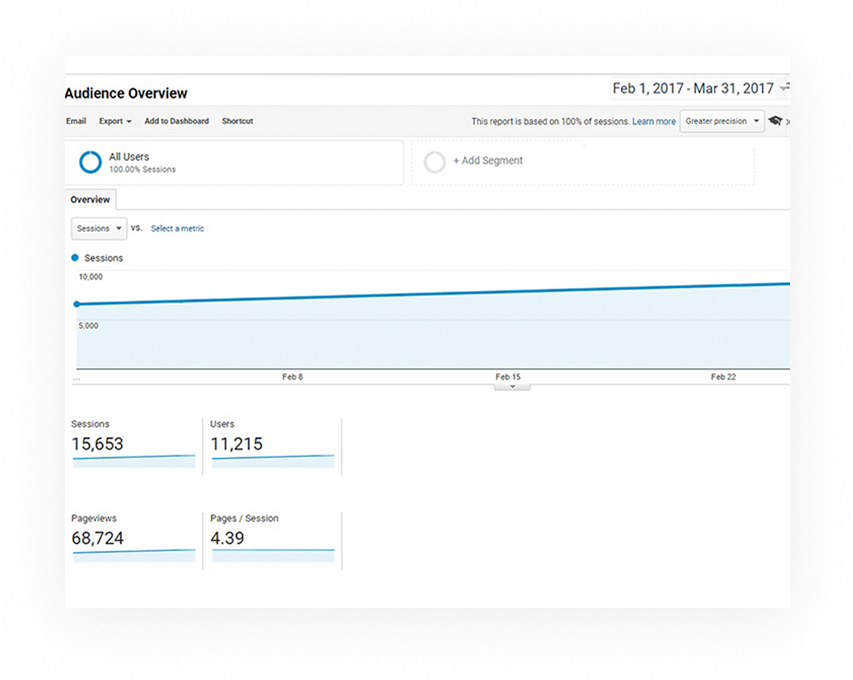
Task: Click the Users value 11,215
Action: click(x=237, y=444)
